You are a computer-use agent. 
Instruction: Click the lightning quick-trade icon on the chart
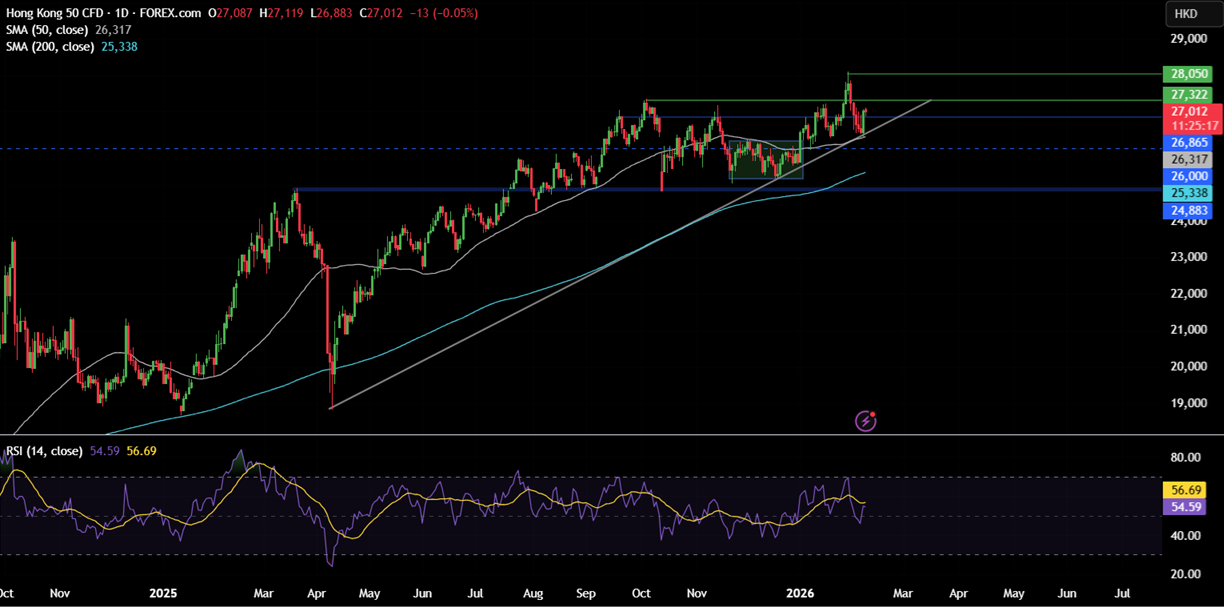click(x=866, y=421)
